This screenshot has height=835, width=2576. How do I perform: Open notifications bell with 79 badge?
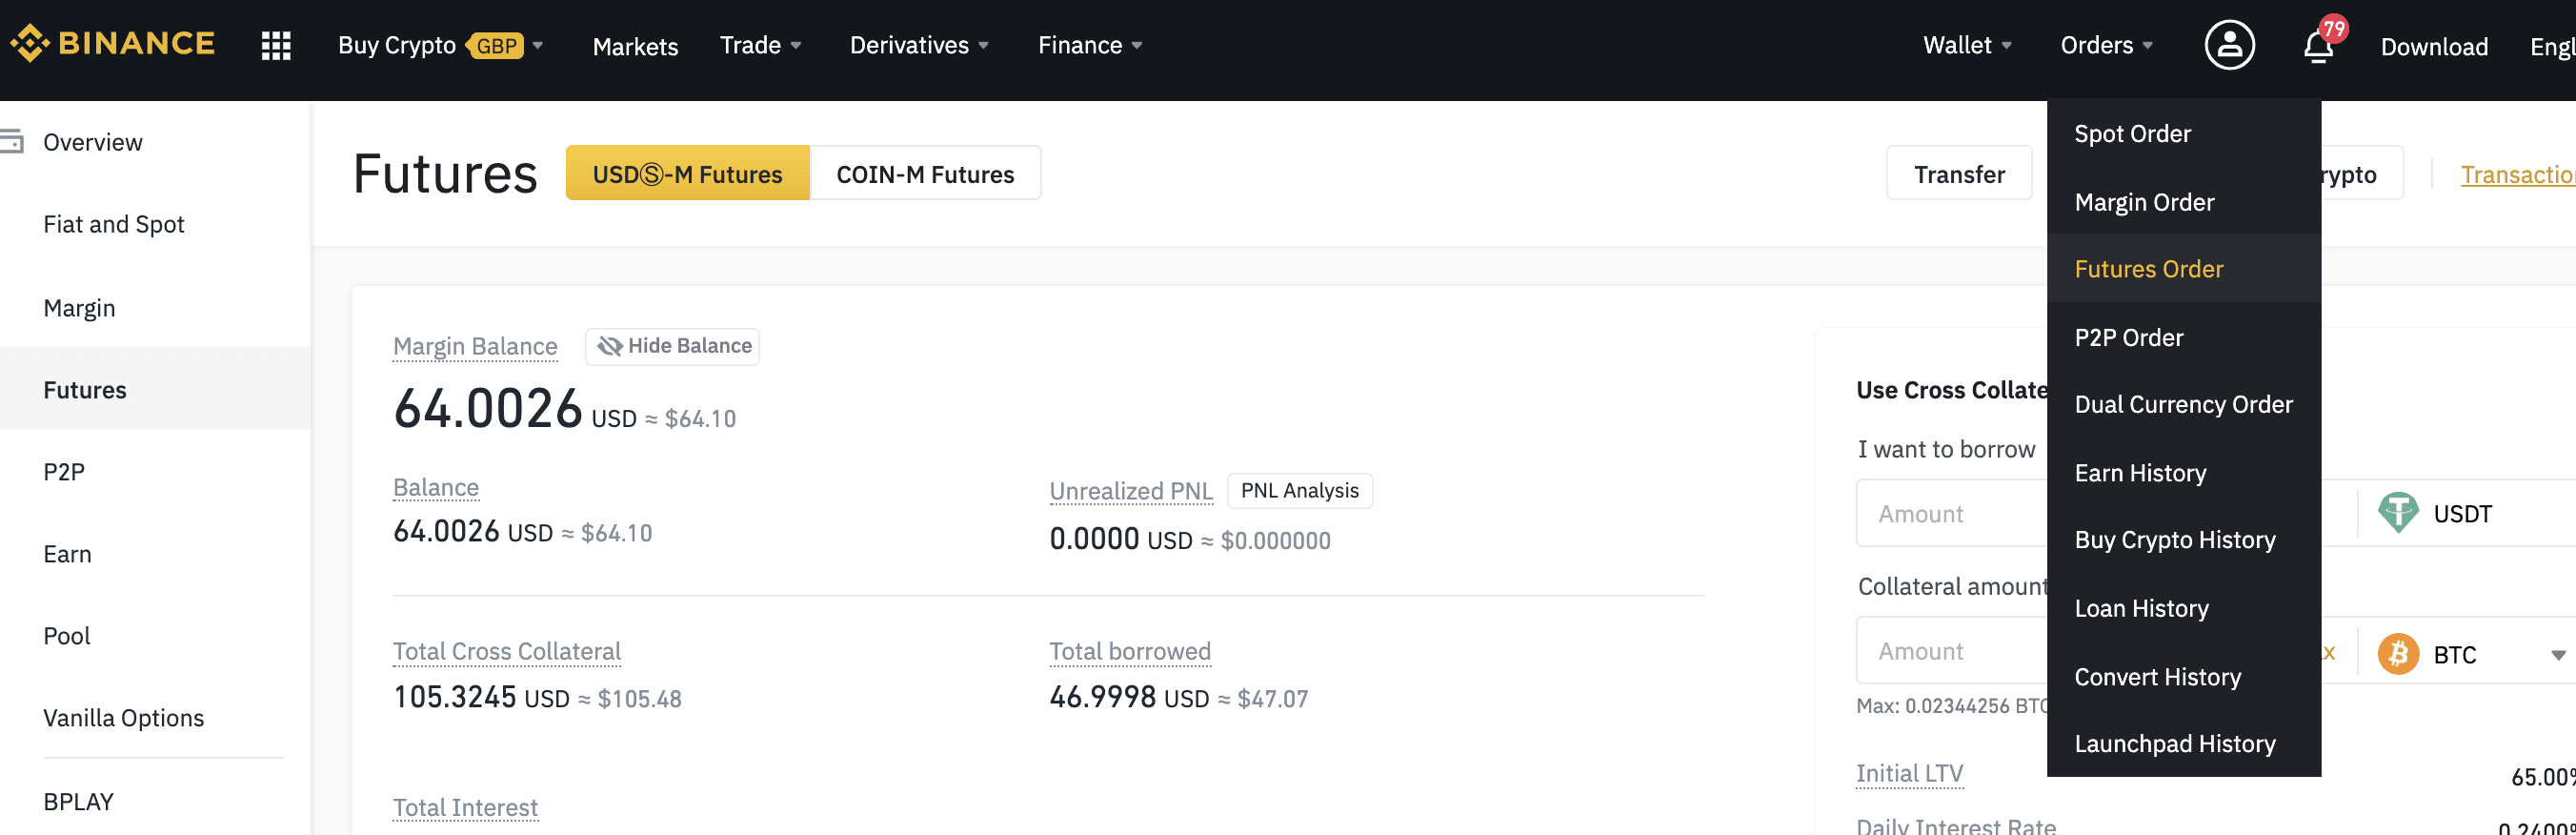pyautogui.click(x=2318, y=46)
